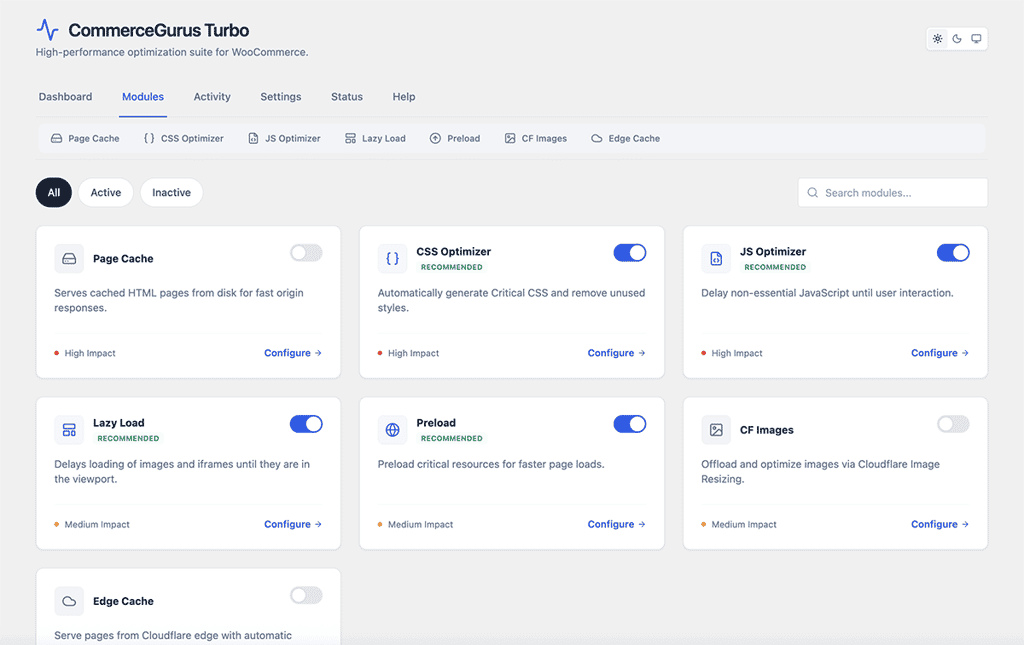Image resolution: width=1024 pixels, height=645 pixels.
Task: Configure the Page Cache module
Action: click(293, 353)
